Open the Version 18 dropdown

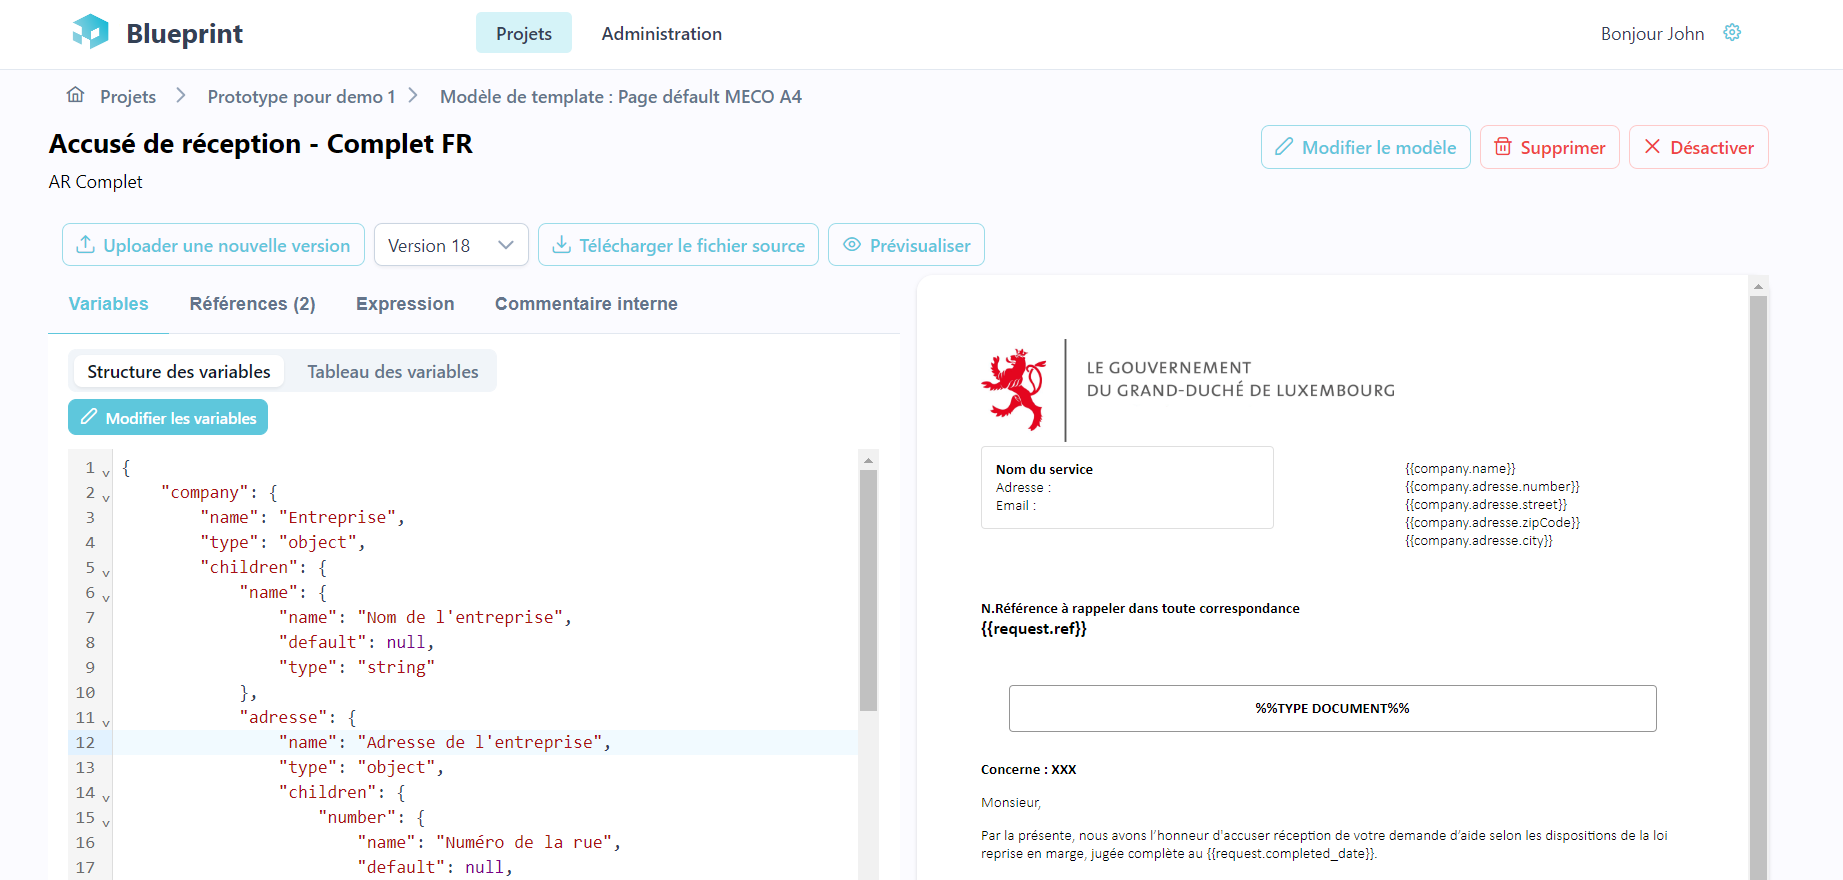(x=451, y=245)
